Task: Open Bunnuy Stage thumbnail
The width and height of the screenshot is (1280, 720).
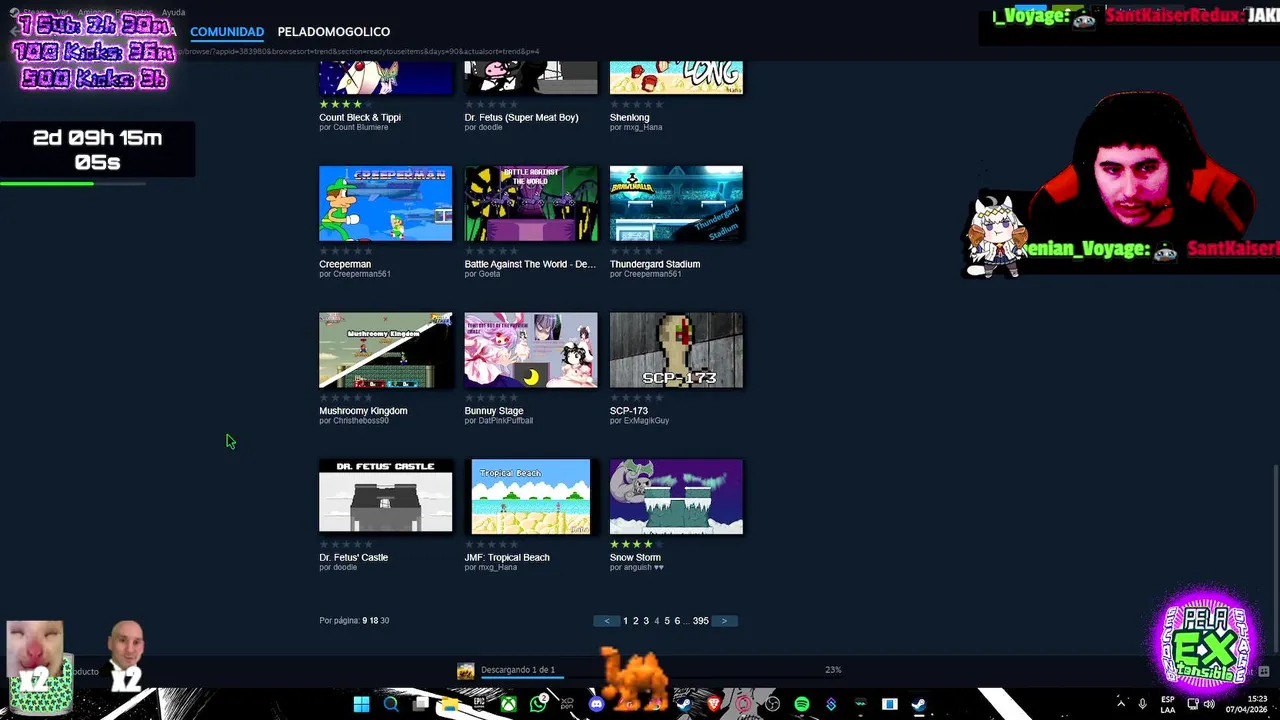Action: 531,350
